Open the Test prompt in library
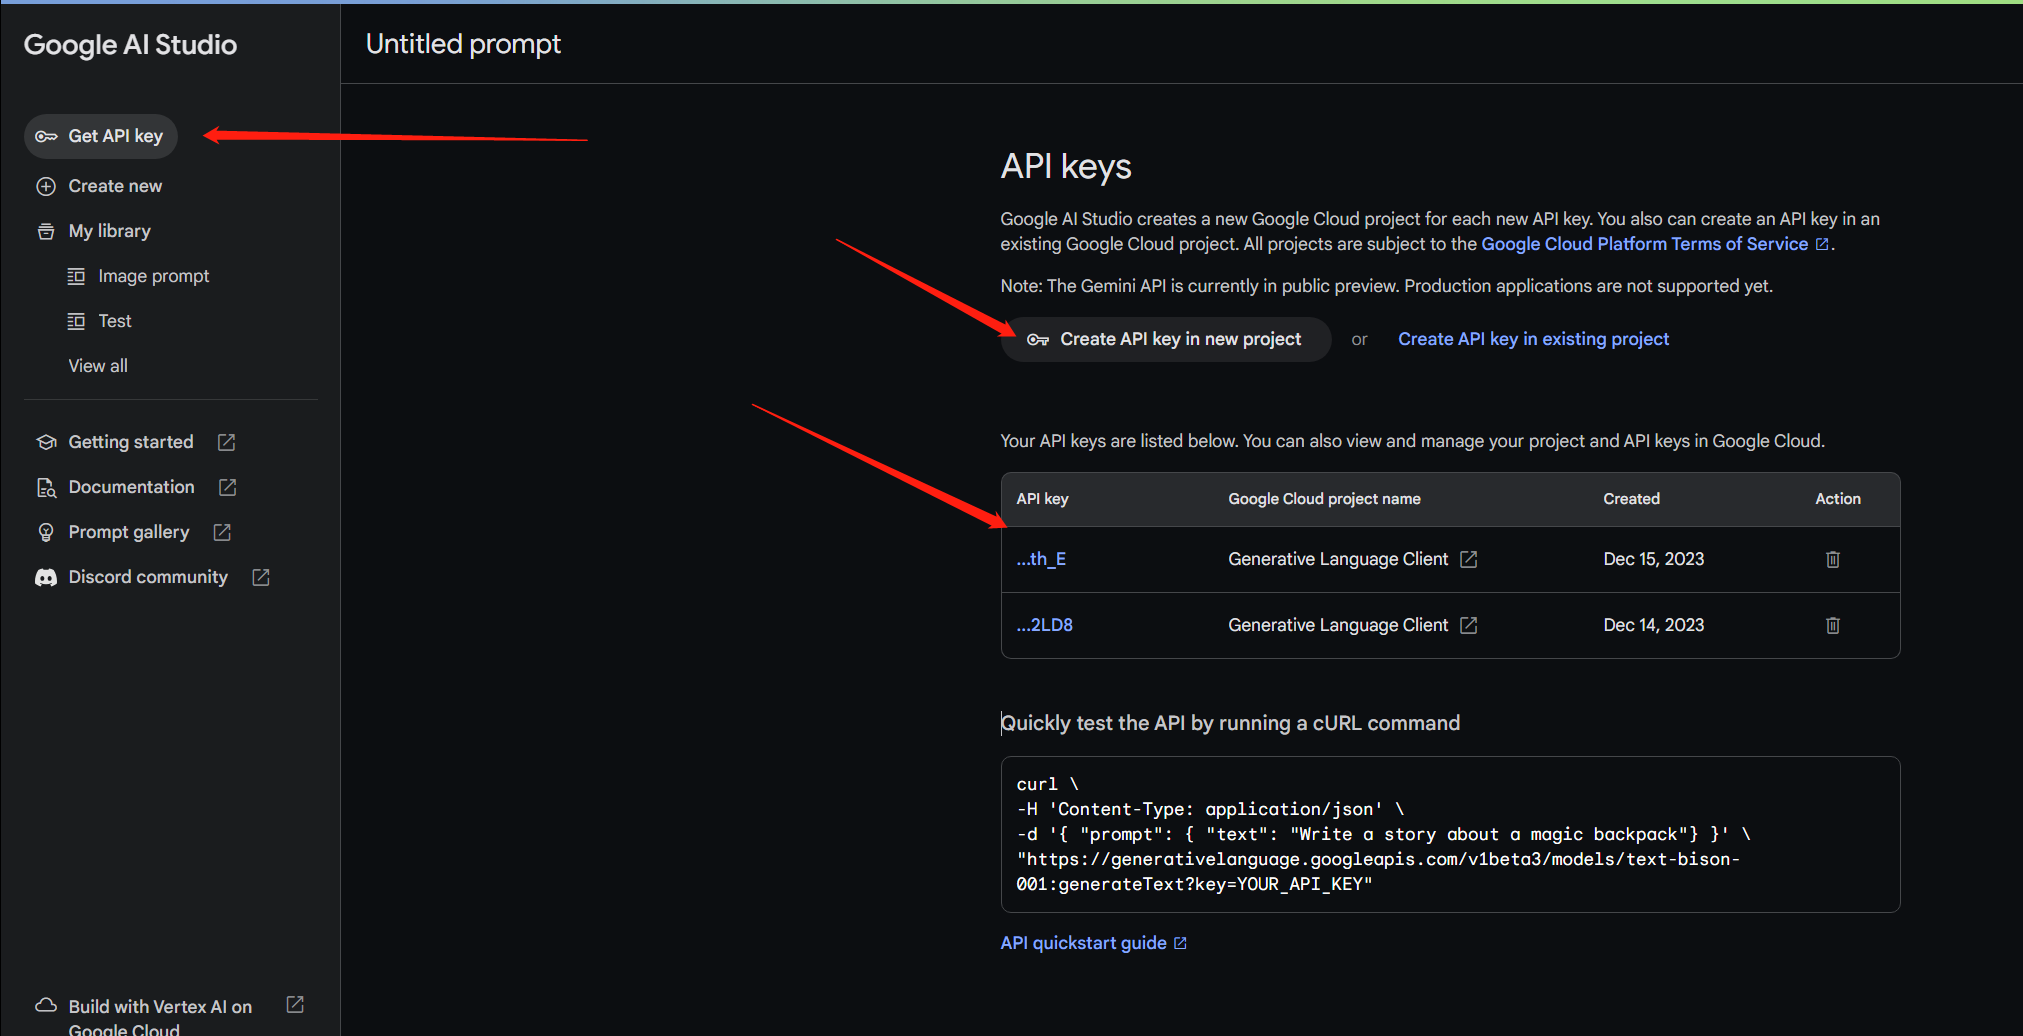The height and width of the screenshot is (1036, 2023). pyautogui.click(x=115, y=321)
